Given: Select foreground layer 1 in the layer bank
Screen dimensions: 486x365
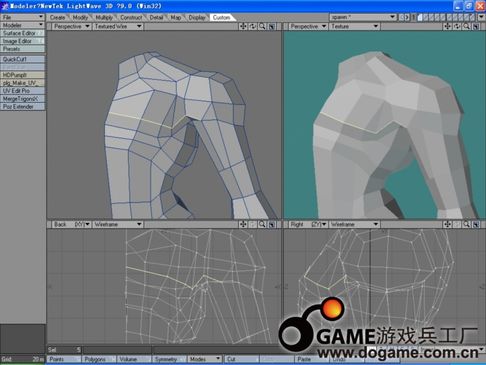Looking at the screenshot, I should pyautogui.click(x=420, y=17).
